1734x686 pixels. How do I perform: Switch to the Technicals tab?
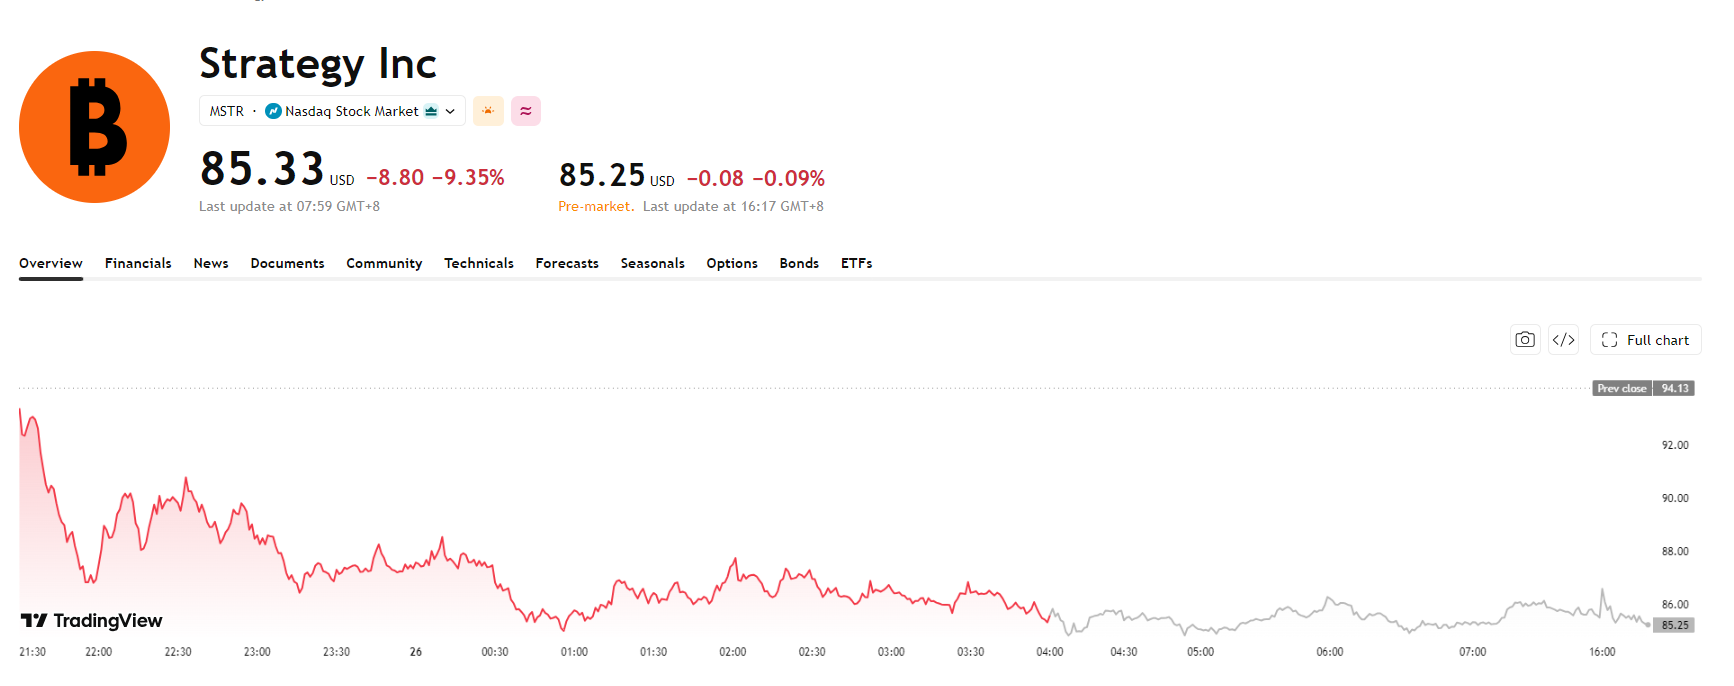[x=479, y=263]
